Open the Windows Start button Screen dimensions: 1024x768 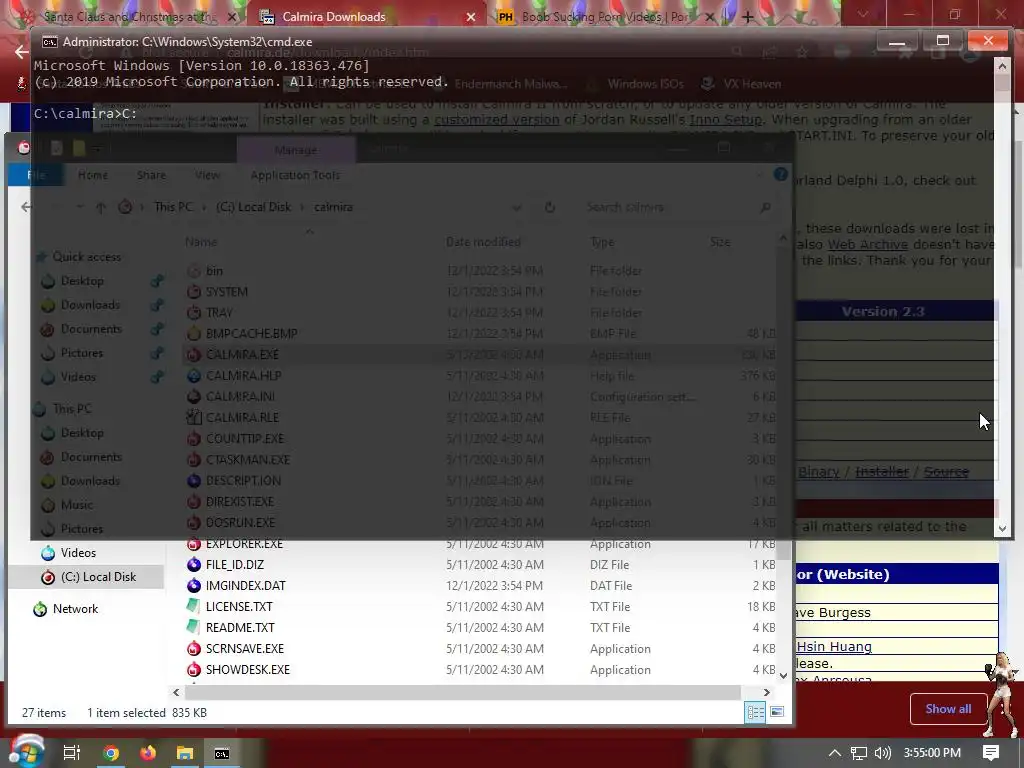point(26,753)
